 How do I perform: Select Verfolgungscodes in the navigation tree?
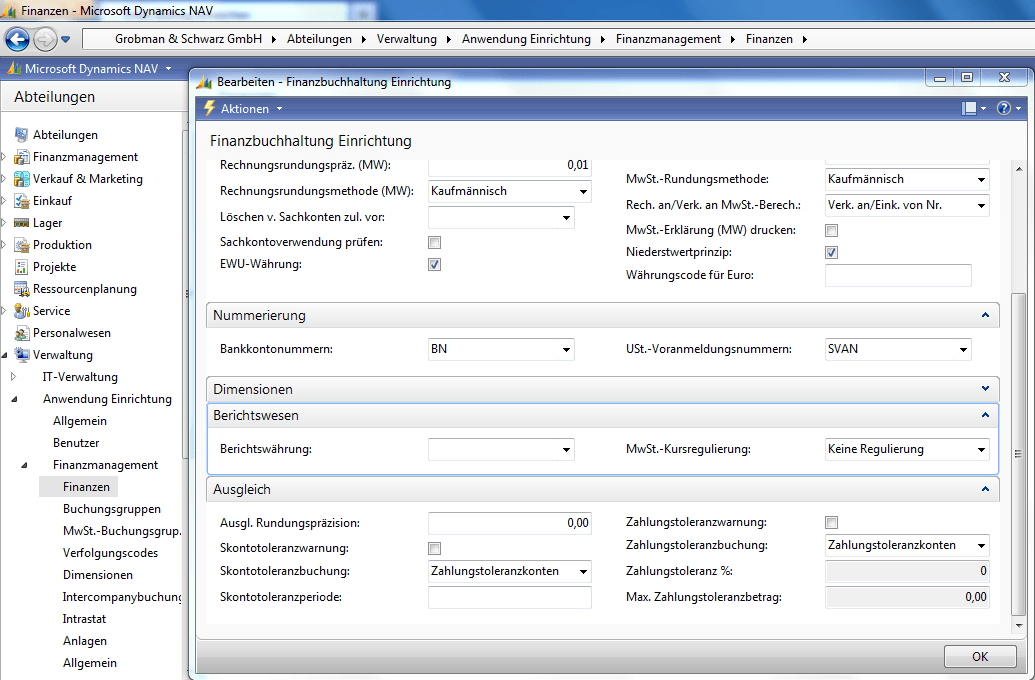[x=110, y=553]
